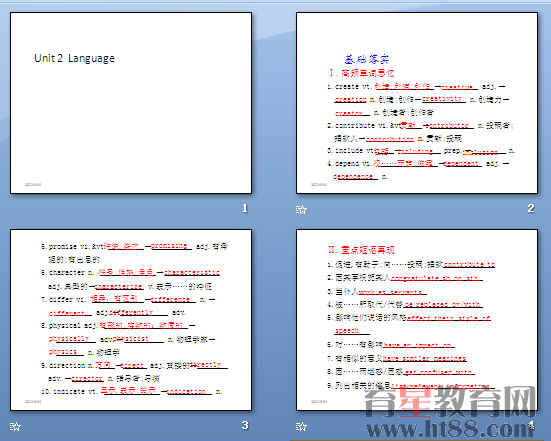Click the date footer on slide 1
The image size is (551, 441).
[33, 184]
